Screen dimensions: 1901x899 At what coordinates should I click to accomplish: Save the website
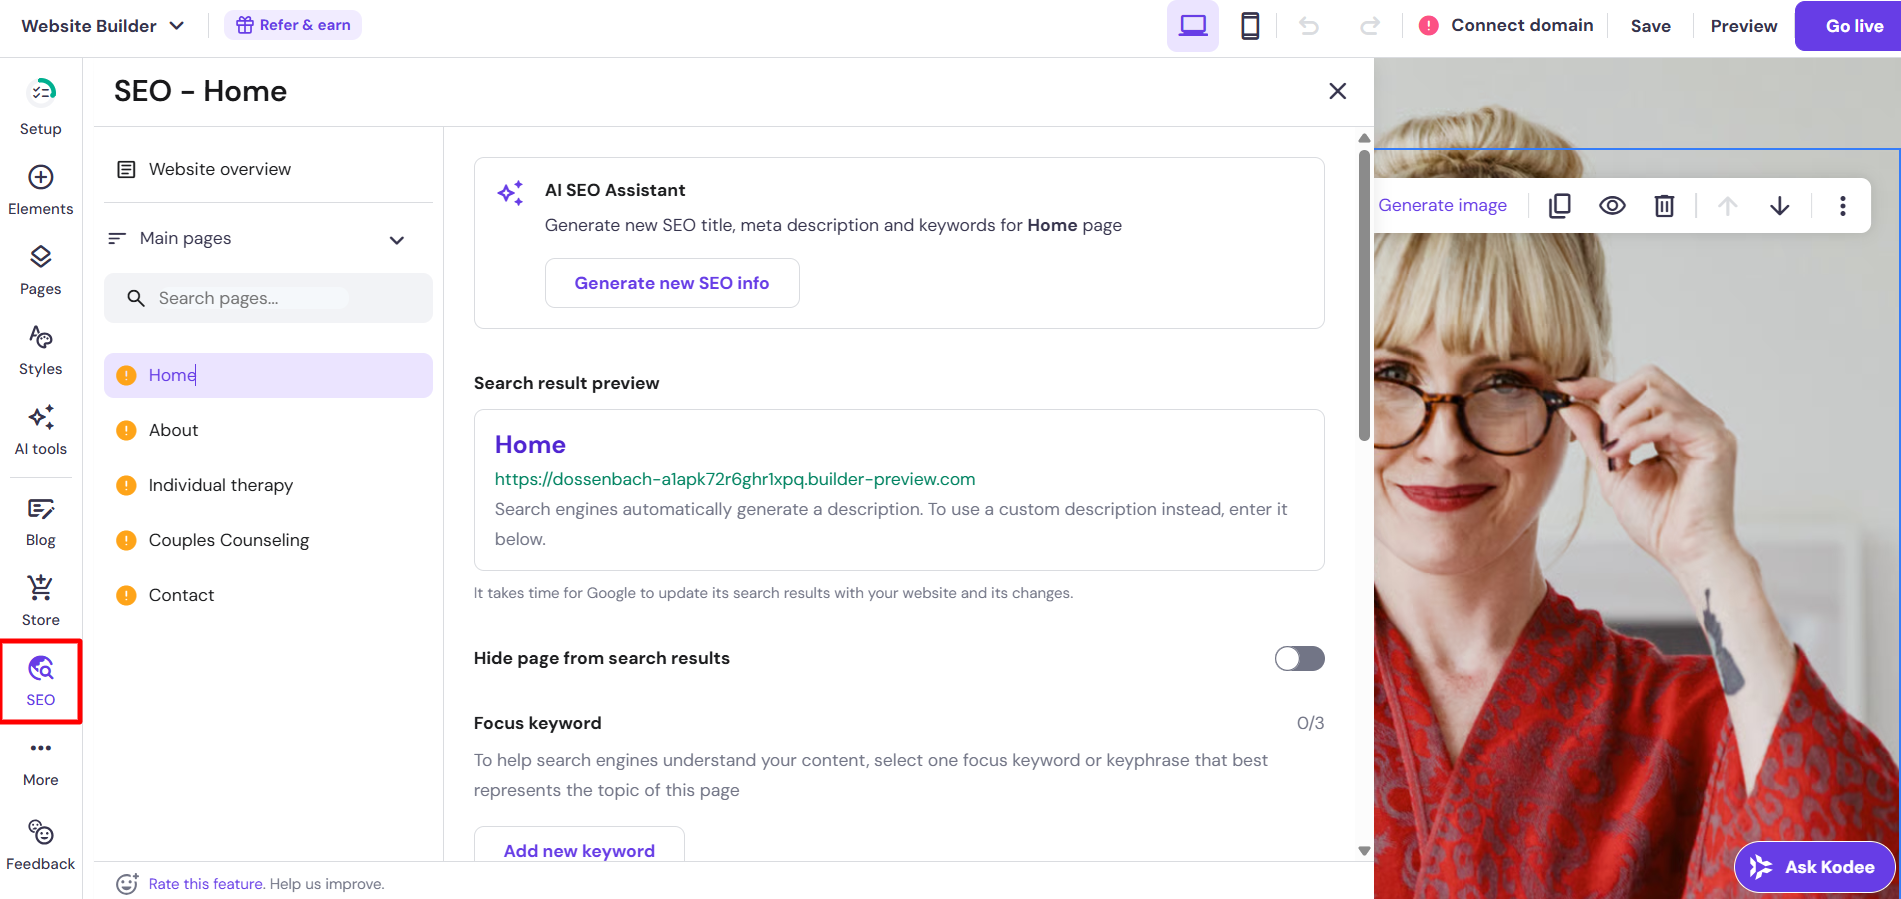[x=1650, y=26]
